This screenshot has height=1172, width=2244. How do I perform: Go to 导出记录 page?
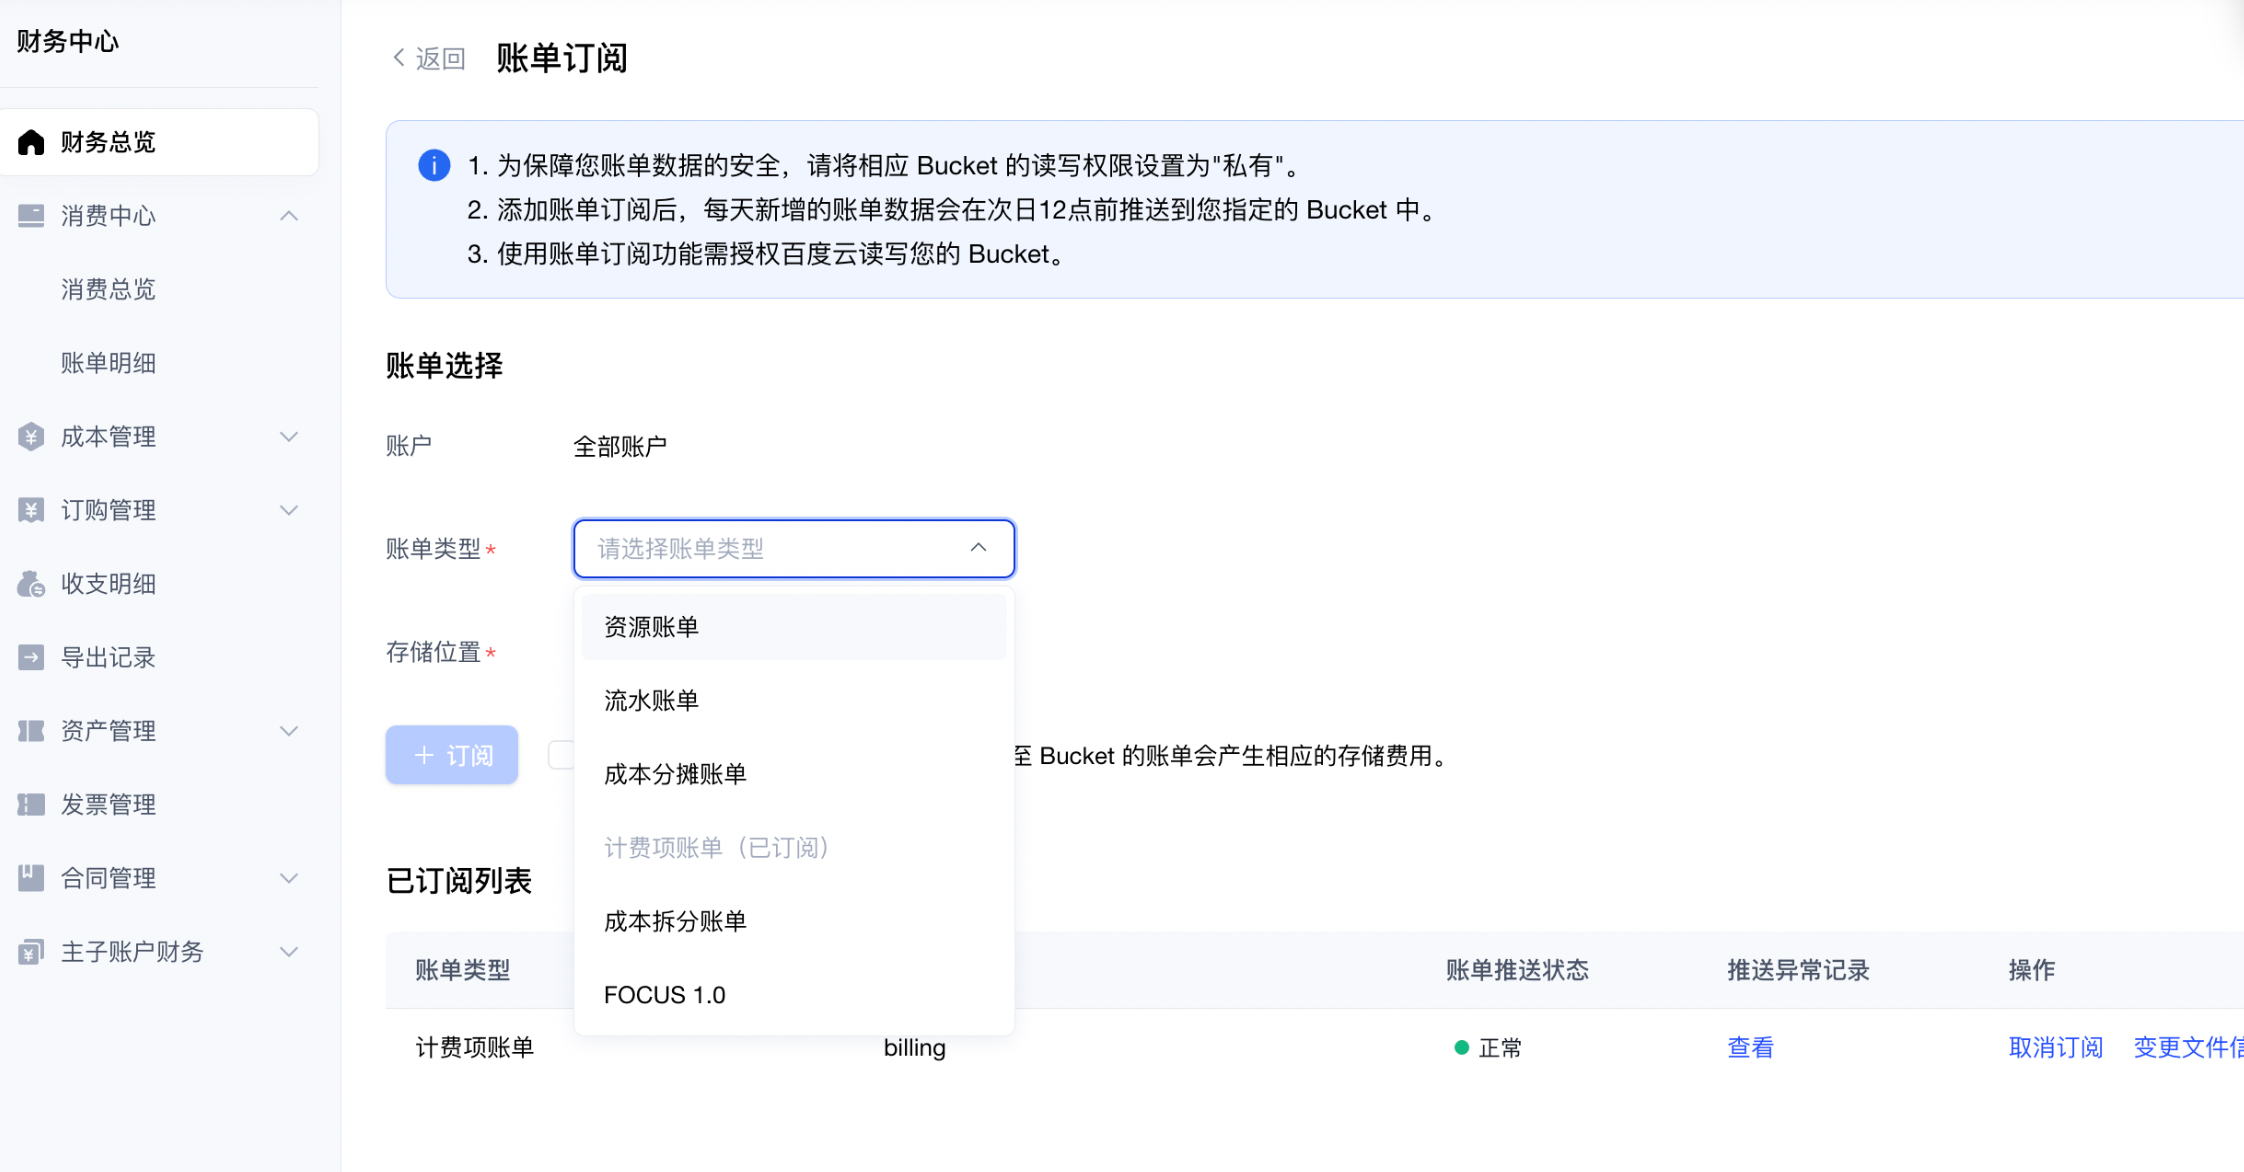108,657
